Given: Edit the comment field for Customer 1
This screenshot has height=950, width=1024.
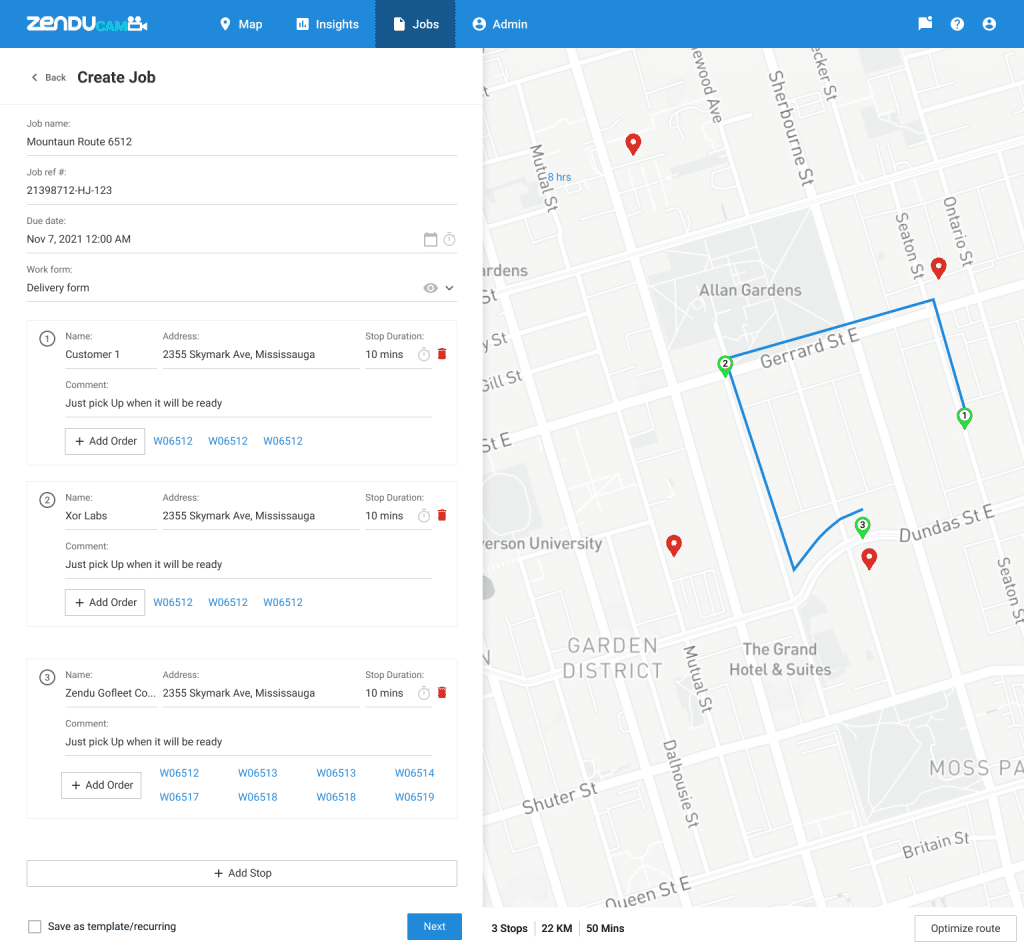Looking at the screenshot, I should coord(249,404).
